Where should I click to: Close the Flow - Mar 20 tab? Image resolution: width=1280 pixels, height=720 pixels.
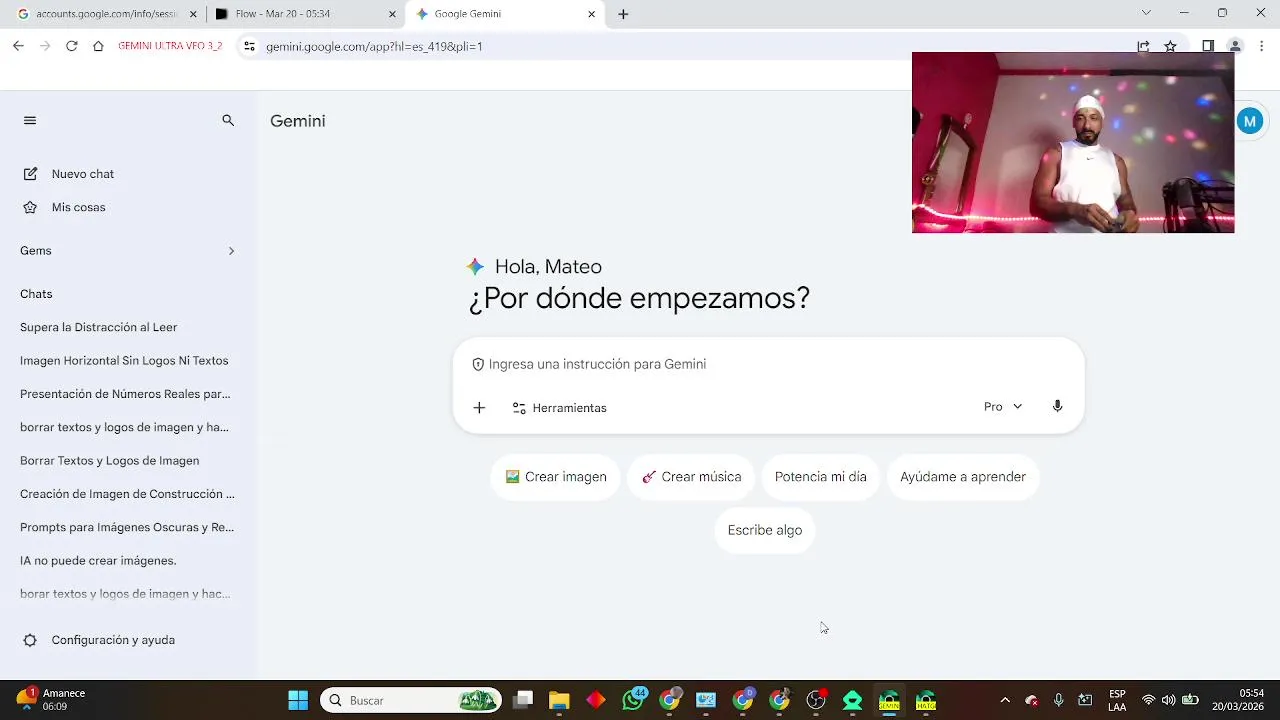[393, 14]
